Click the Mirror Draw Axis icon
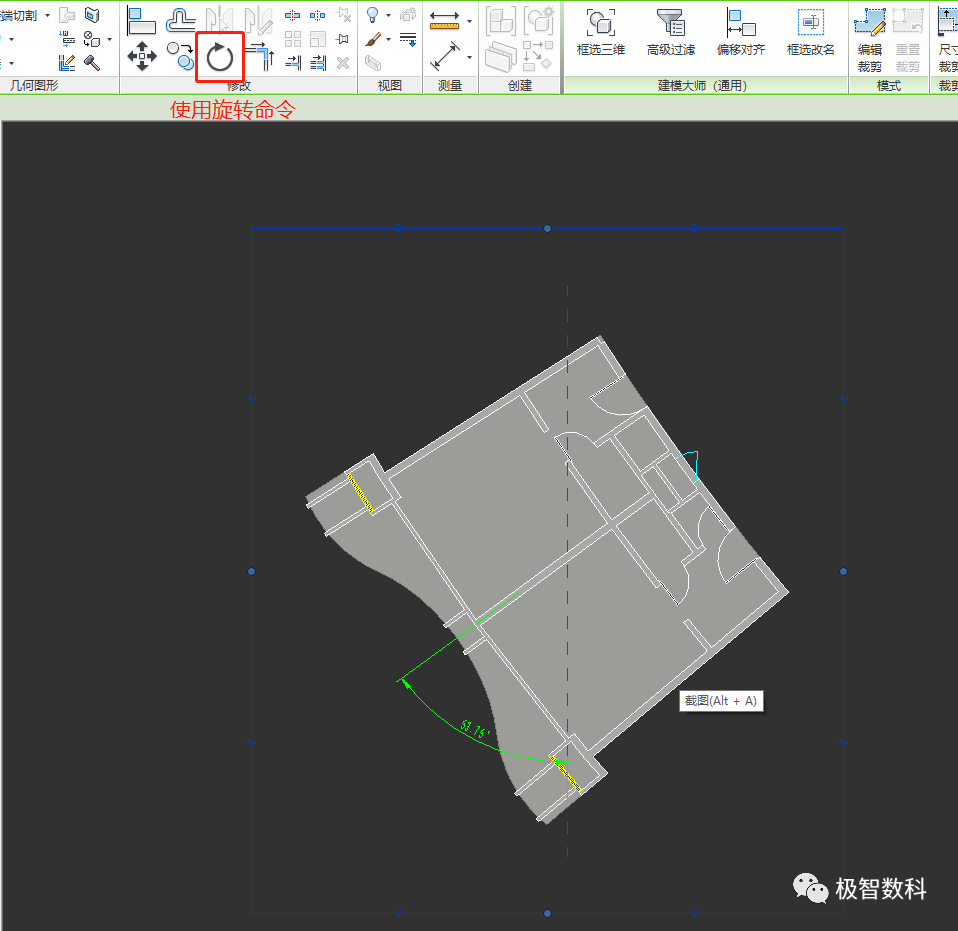This screenshot has height=931, width=958. click(259, 20)
